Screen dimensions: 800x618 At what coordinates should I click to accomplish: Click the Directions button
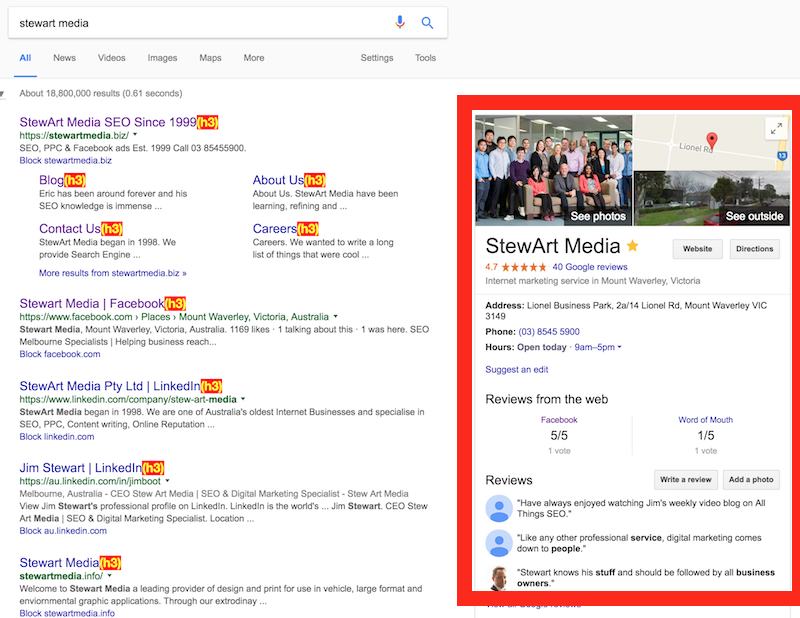(x=755, y=249)
